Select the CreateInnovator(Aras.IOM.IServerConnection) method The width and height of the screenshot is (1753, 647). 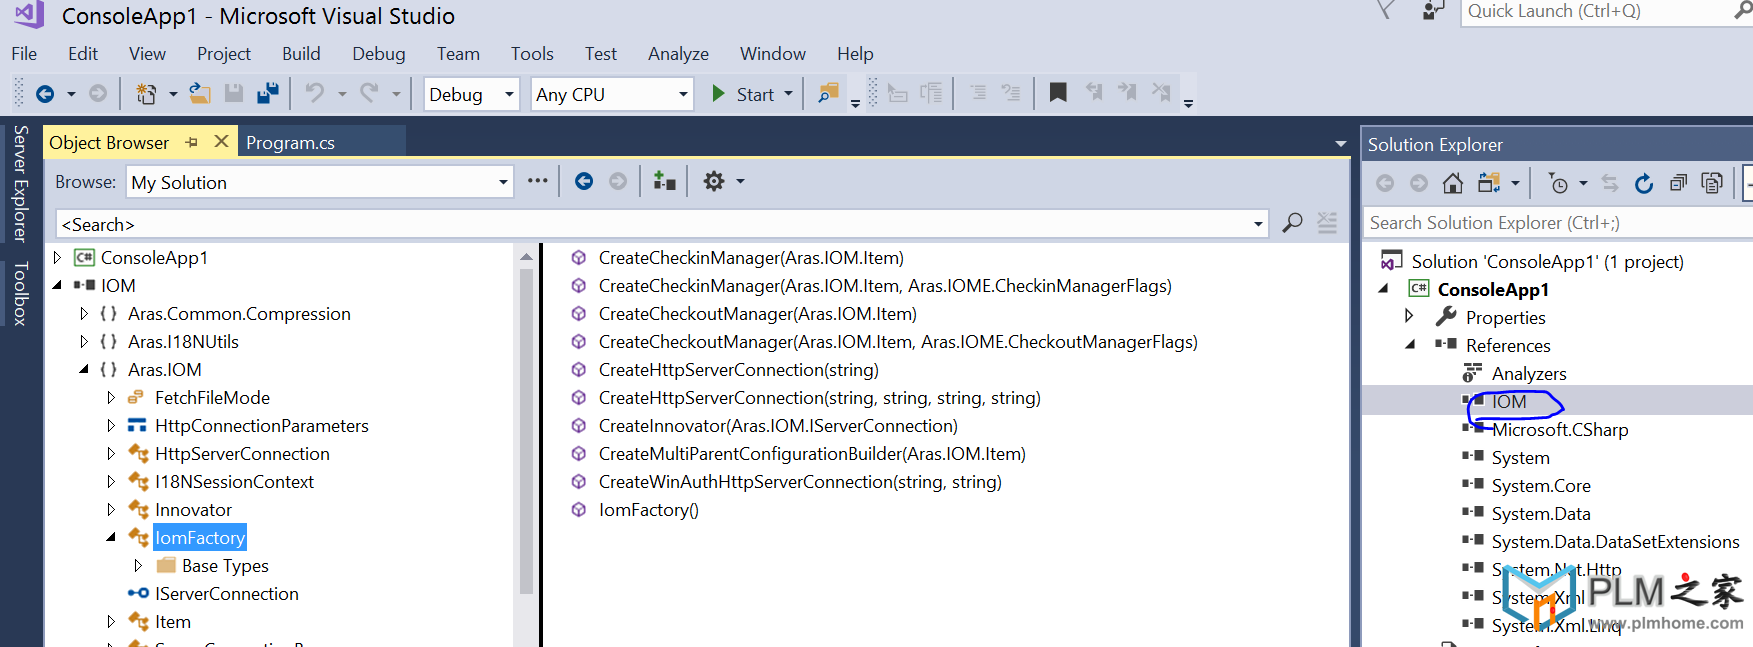778,426
